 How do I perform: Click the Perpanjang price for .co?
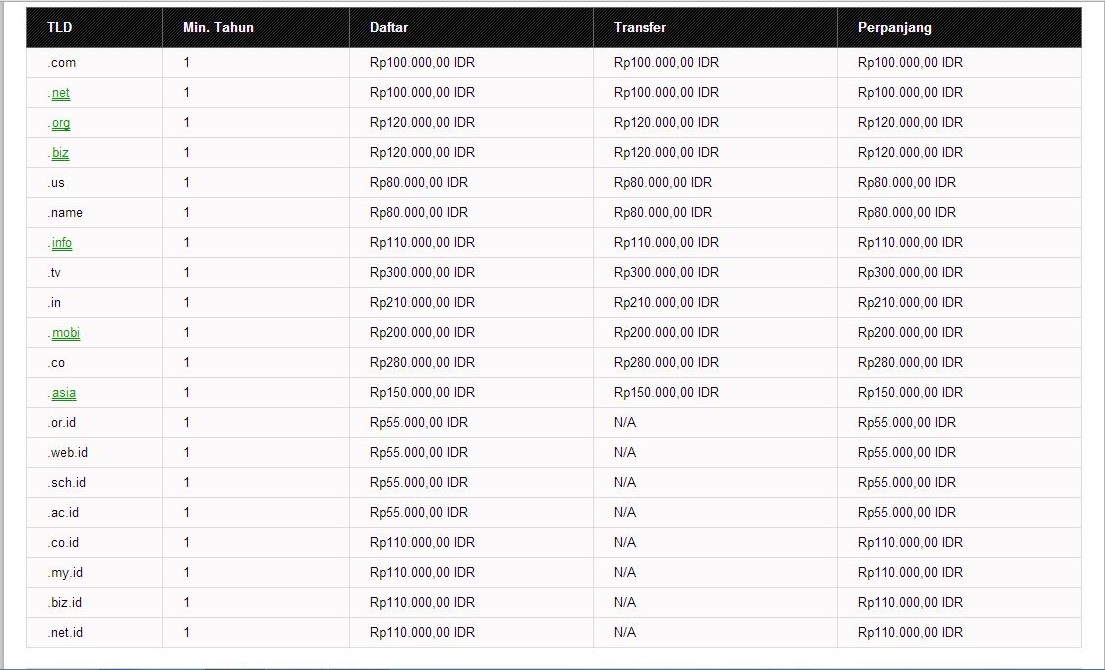[x=910, y=363]
